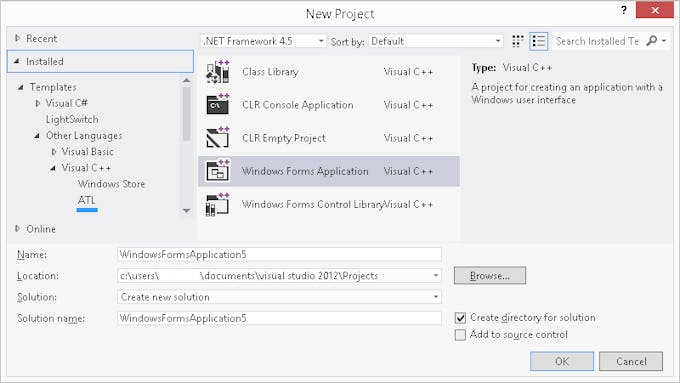The image size is (680, 383).
Task: Select ATL under Visual C++
Action: [87, 200]
